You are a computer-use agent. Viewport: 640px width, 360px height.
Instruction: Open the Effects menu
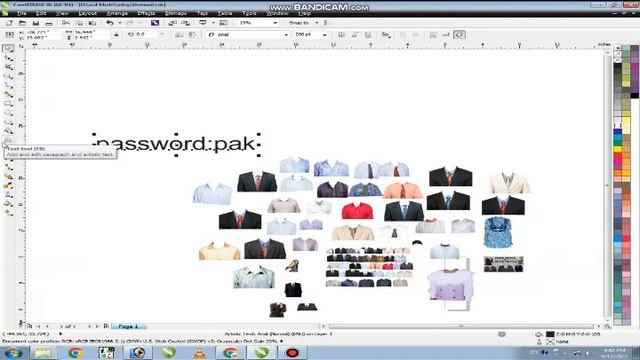146,13
